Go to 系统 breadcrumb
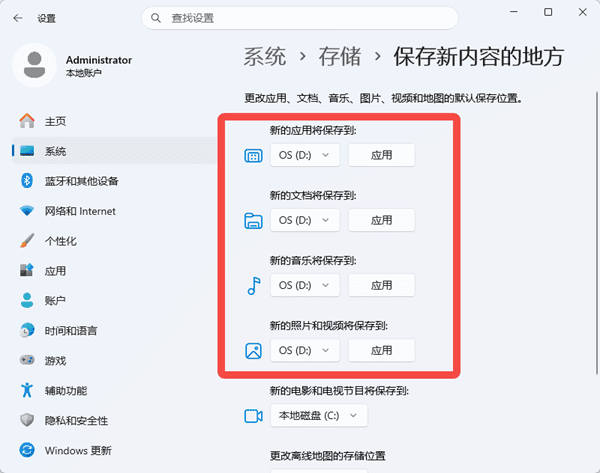The width and height of the screenshot is (600, 473). 265,57
